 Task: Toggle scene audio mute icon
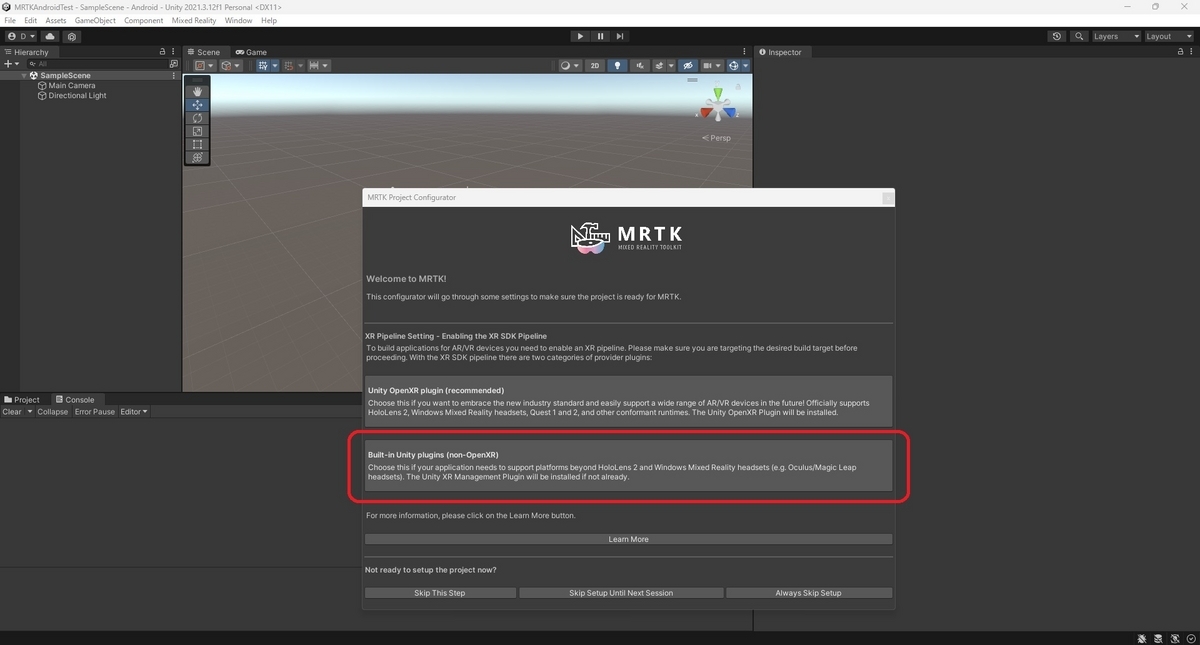(639, 65)
